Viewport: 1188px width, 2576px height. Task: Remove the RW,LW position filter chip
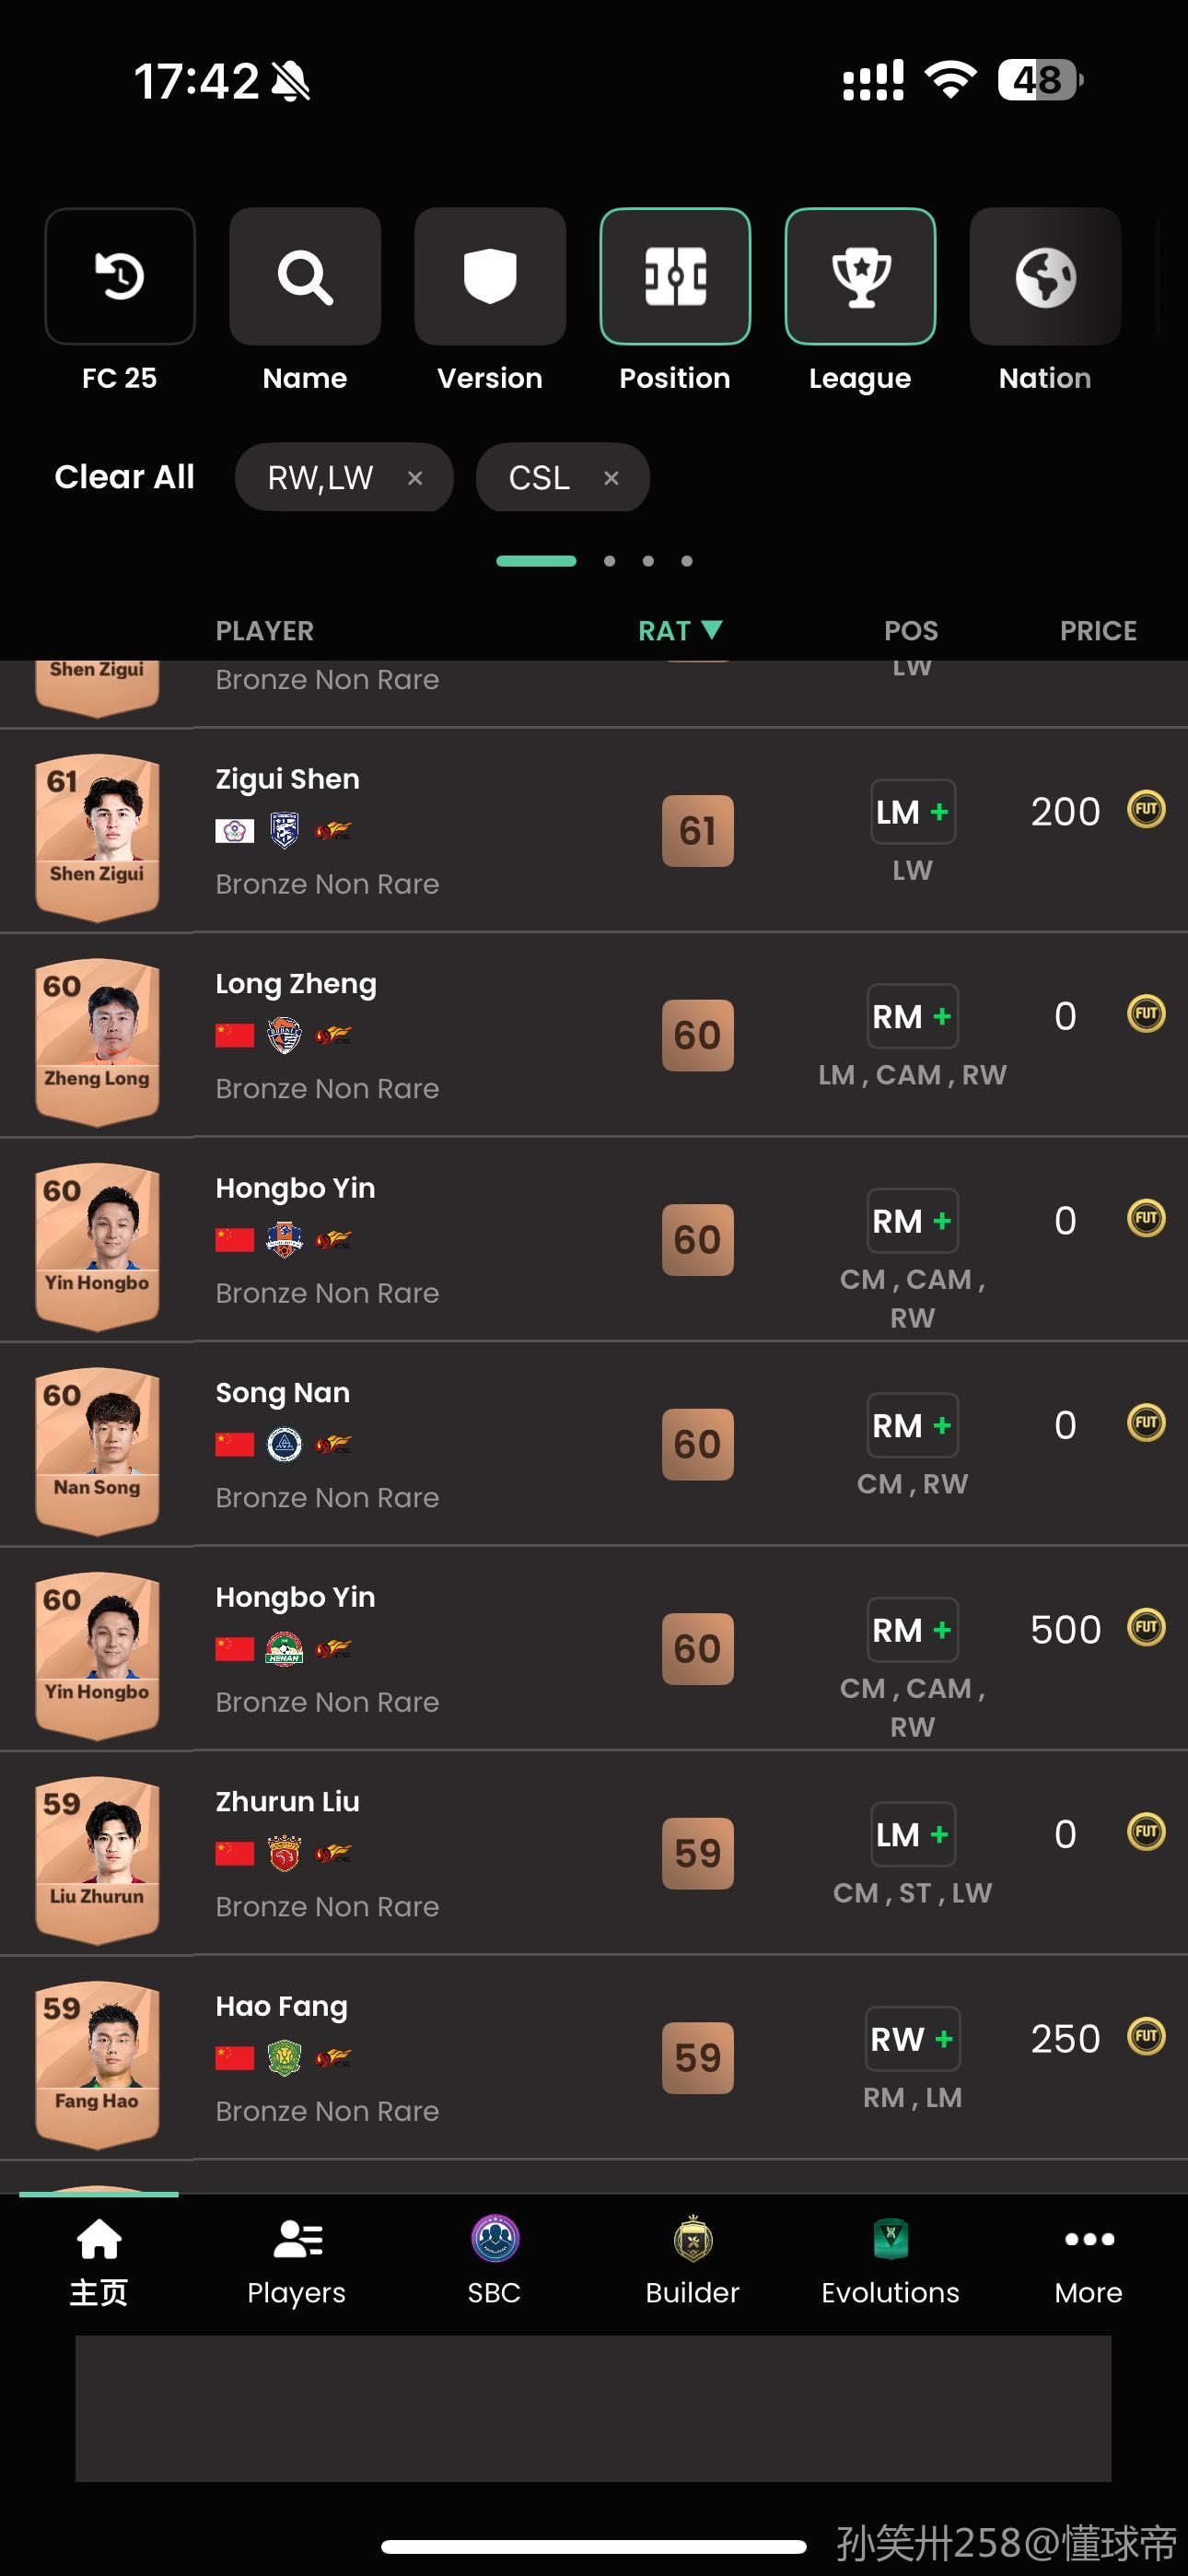click(415, 478)
